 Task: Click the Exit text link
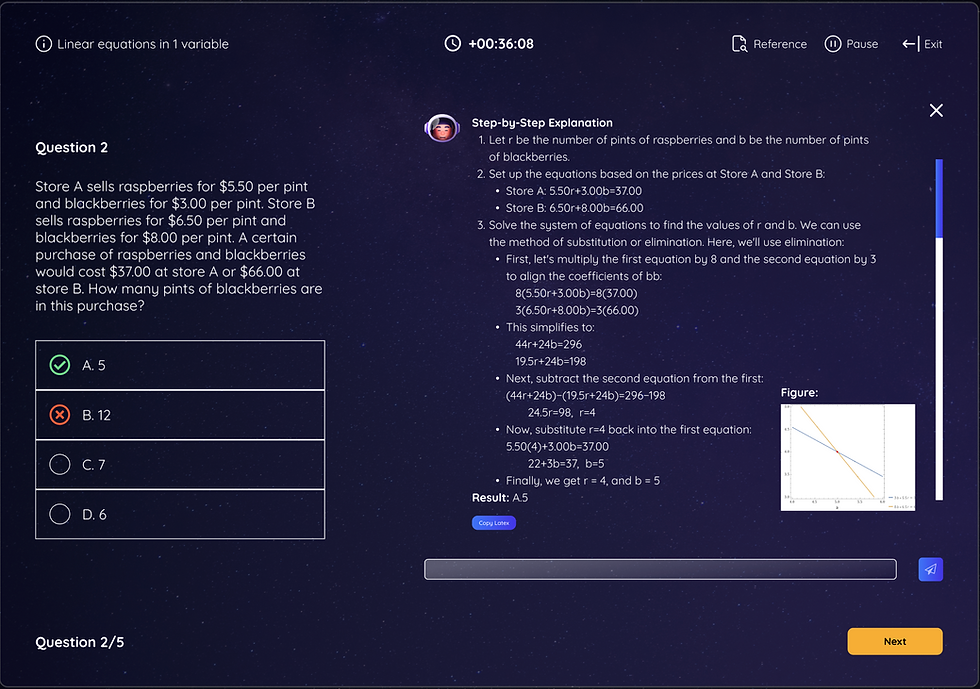coord(932,44)
